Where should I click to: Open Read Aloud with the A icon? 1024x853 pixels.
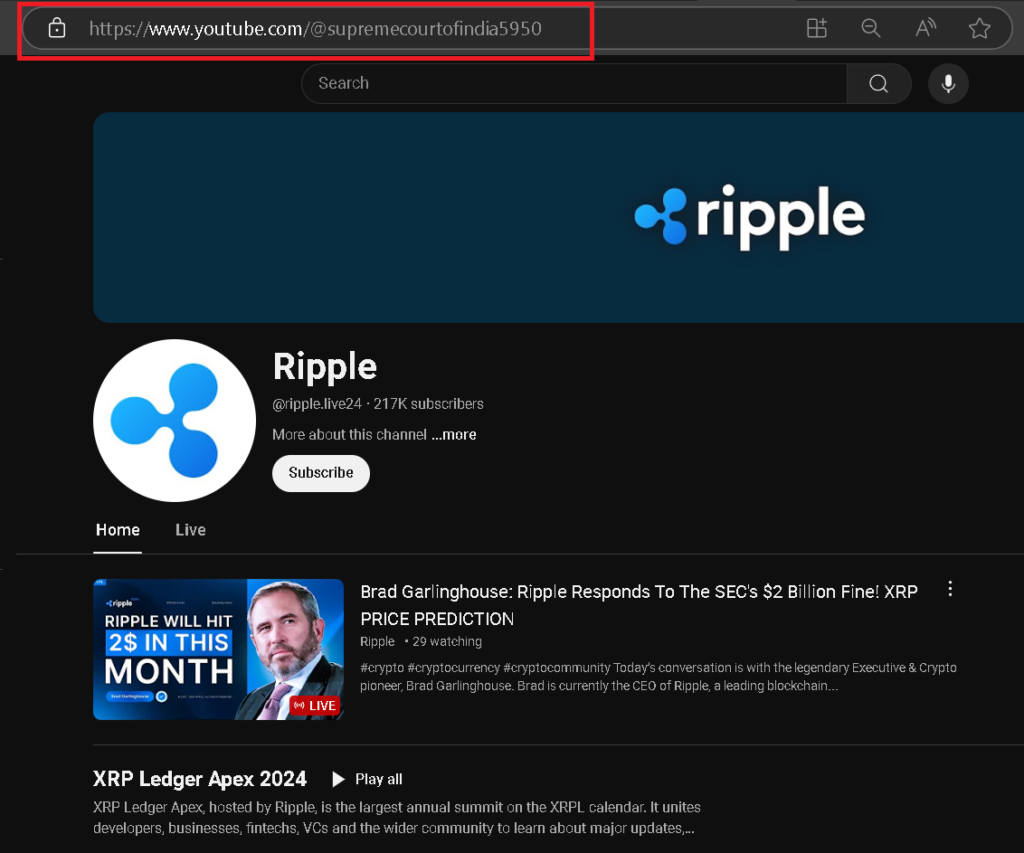(925, 28)
